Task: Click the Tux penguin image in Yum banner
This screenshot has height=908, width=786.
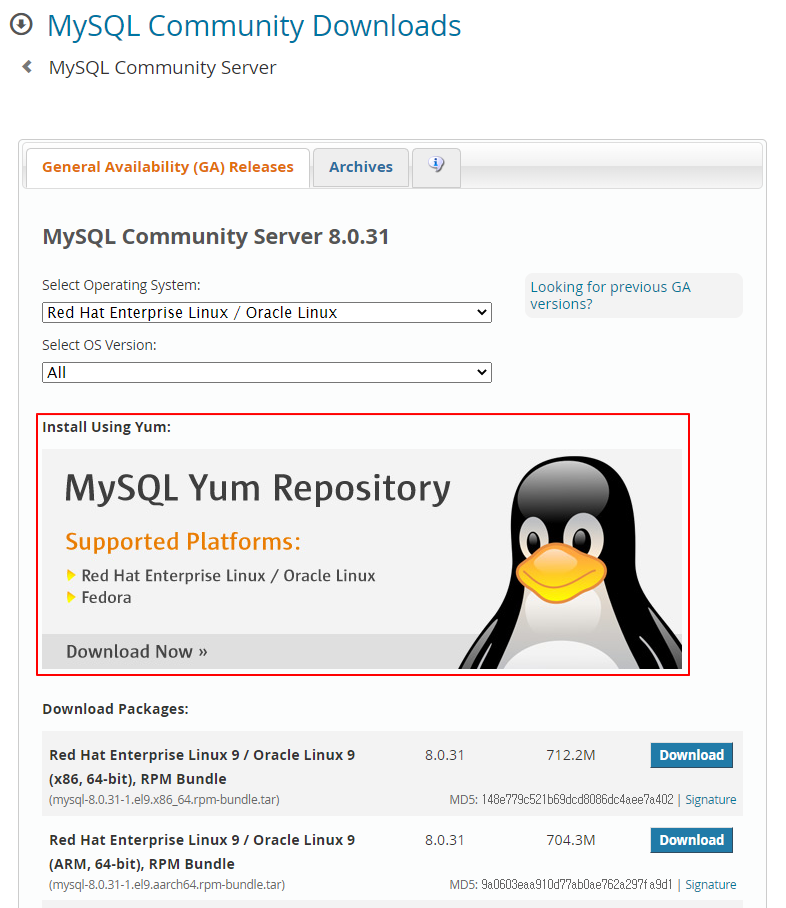Action: [571, 562]
